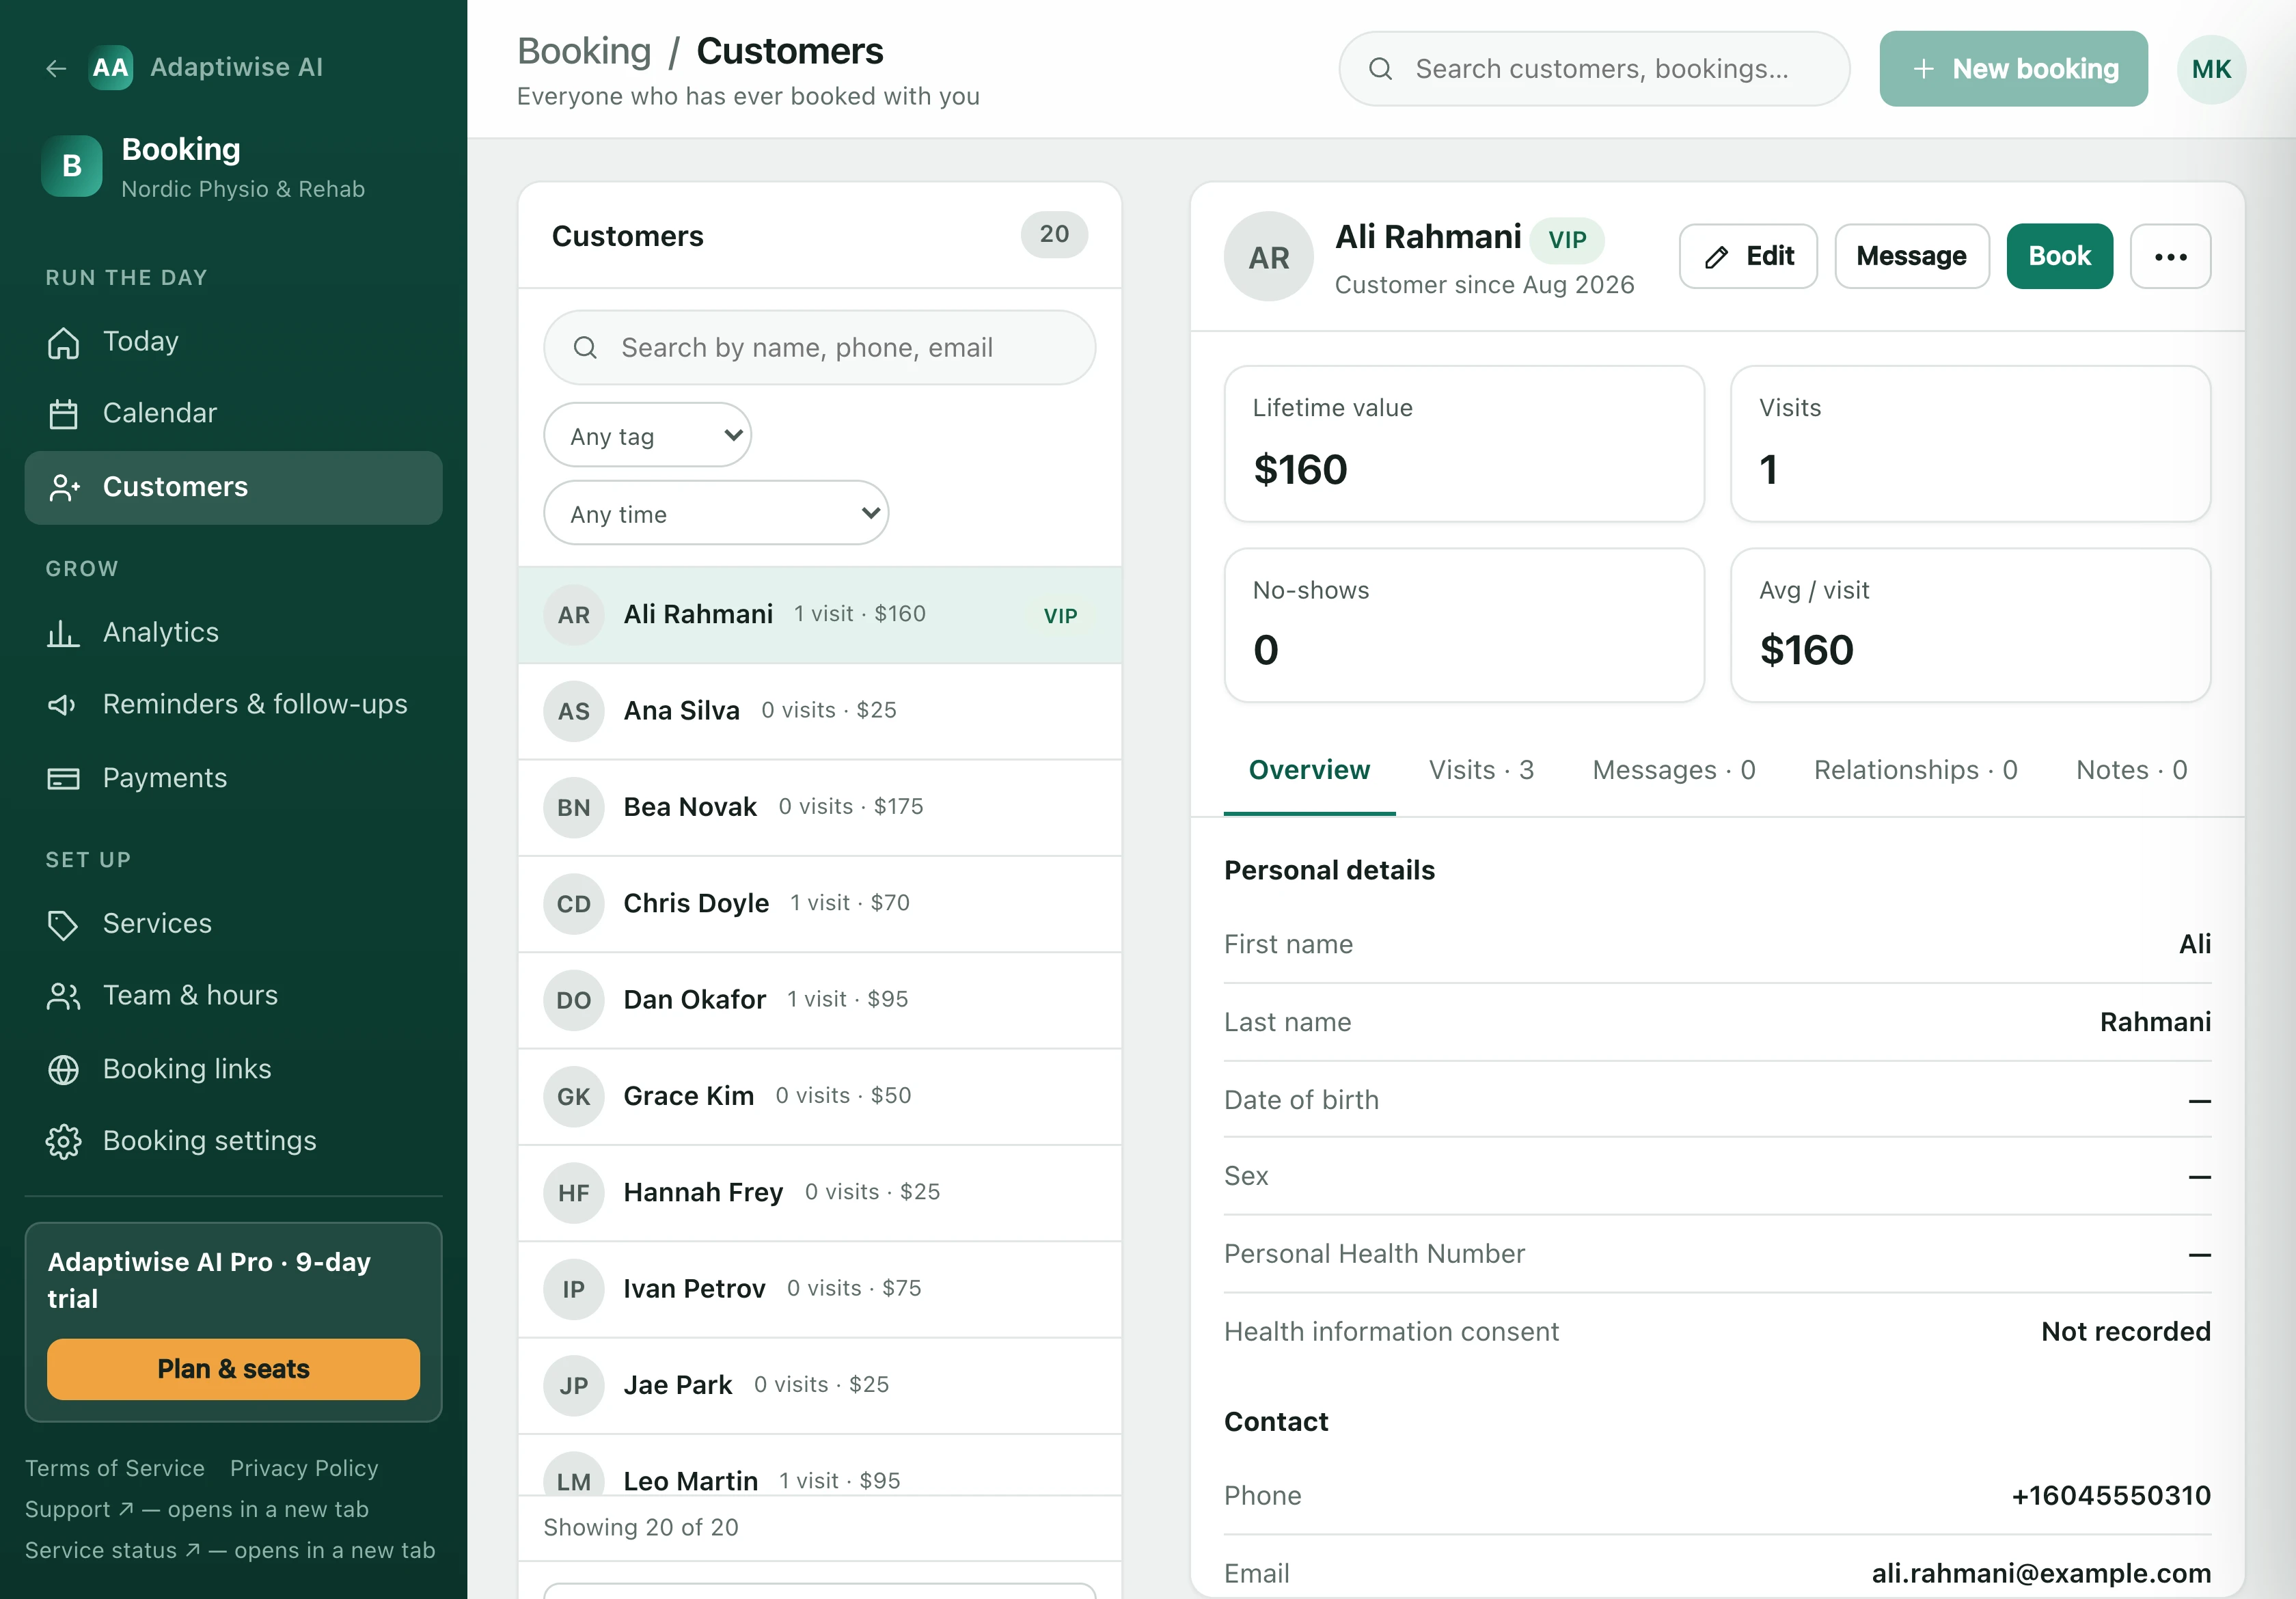Select Ivan Petrov in the customer list
The height and width of the screenshot is (1599, 2296).
[819, 1289]
